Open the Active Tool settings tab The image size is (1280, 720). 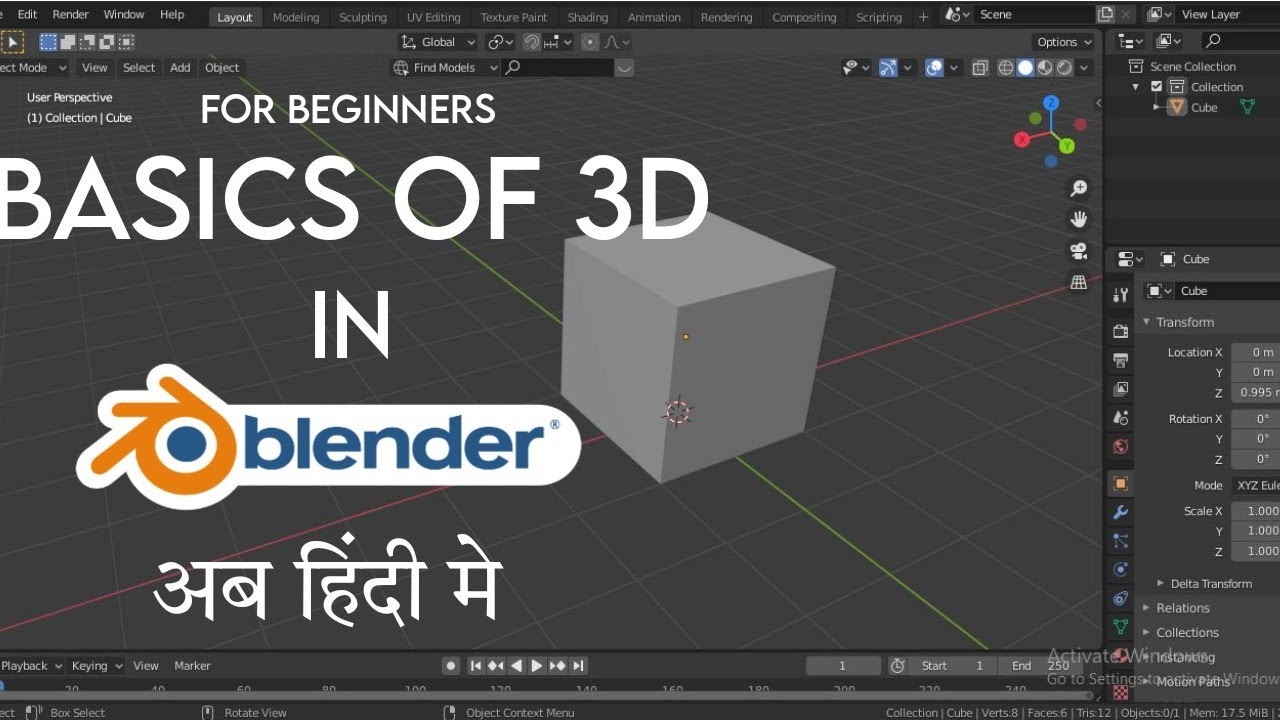click(1121, 295)
